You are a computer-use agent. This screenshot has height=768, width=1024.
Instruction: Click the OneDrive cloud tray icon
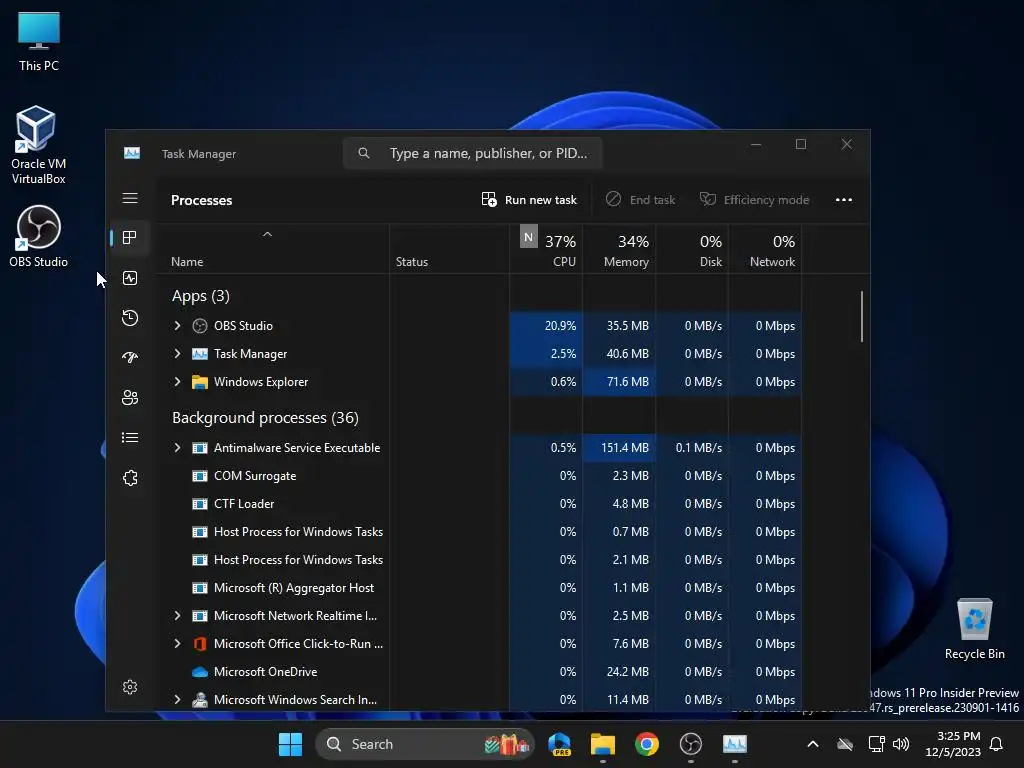[845, 744]
